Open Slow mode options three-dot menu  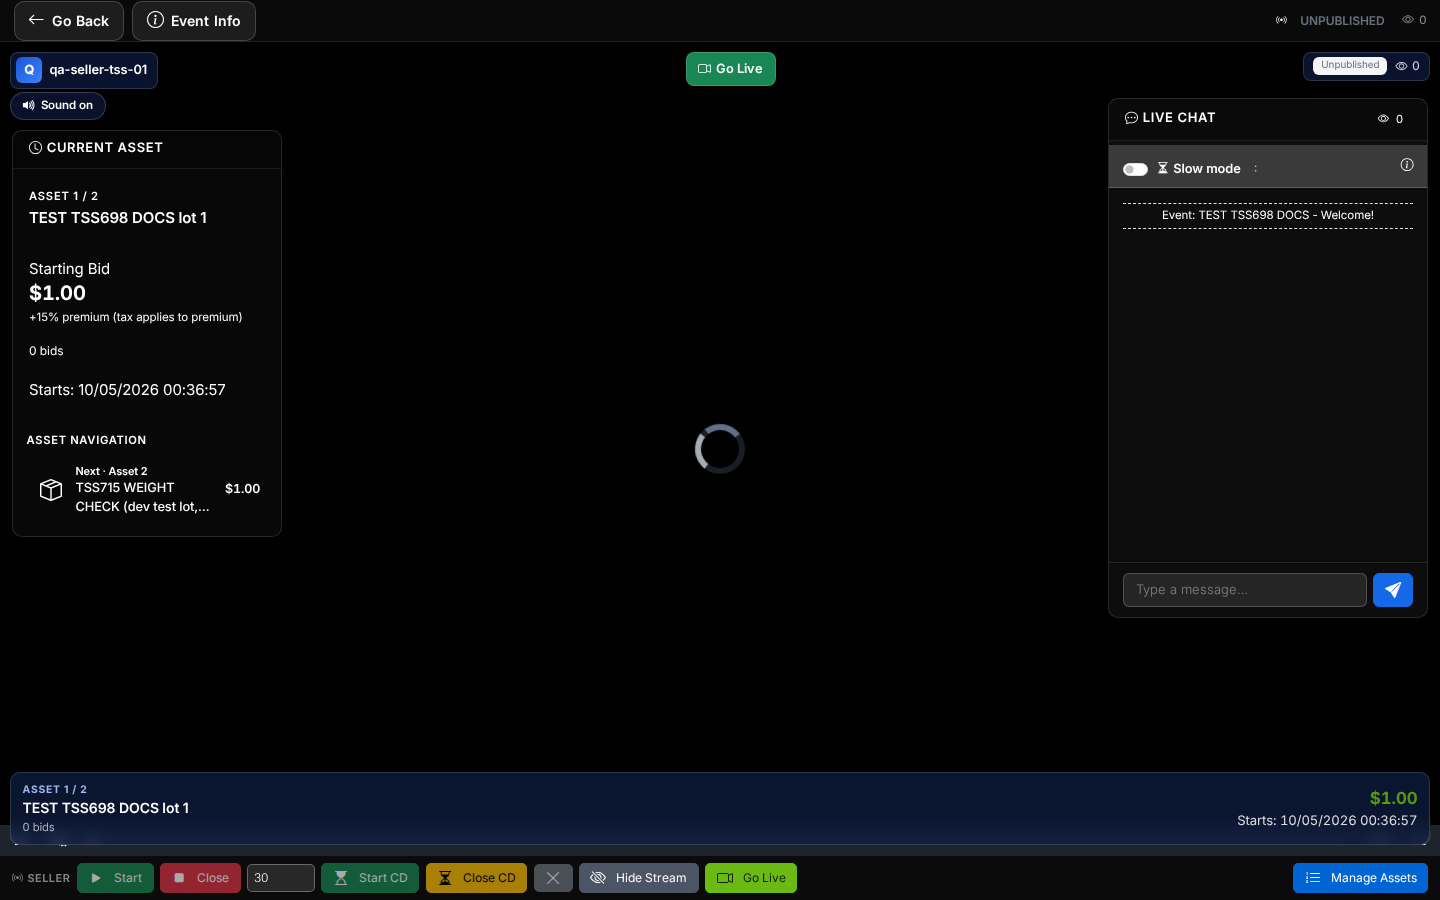pyautogui.click(x=1256, y=169)
